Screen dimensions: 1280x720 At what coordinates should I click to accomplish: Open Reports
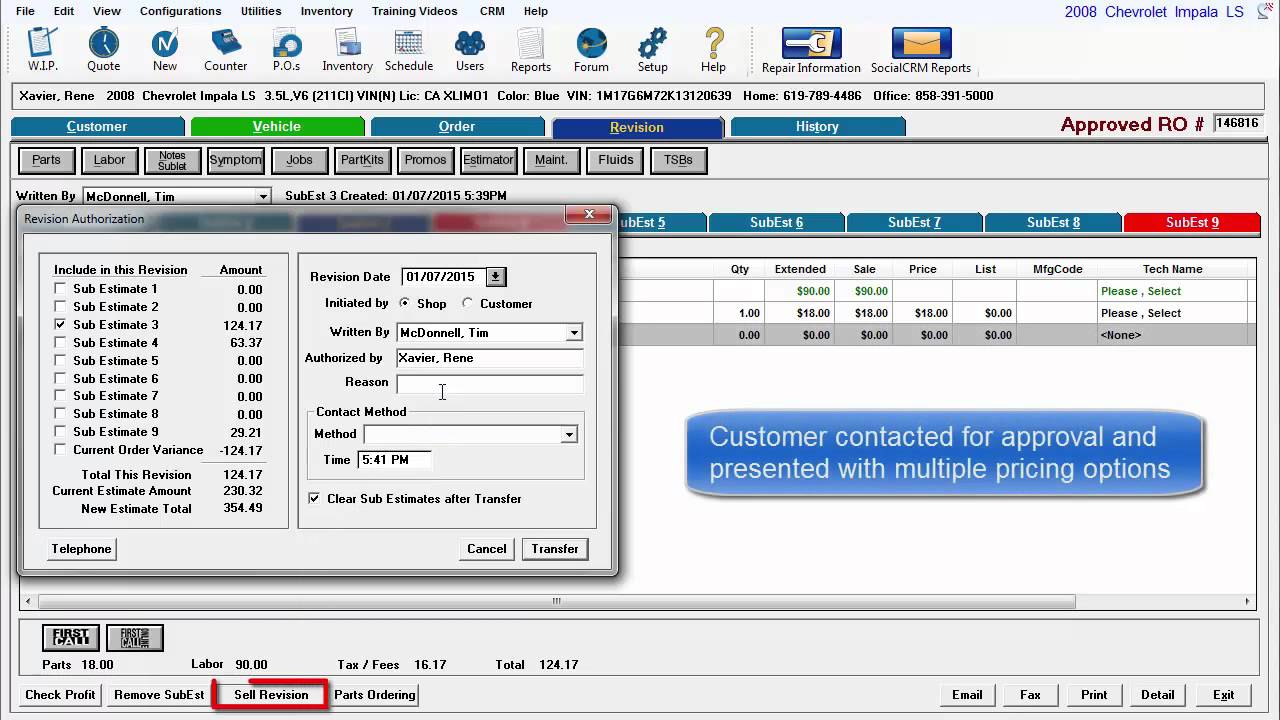[530, 48]
